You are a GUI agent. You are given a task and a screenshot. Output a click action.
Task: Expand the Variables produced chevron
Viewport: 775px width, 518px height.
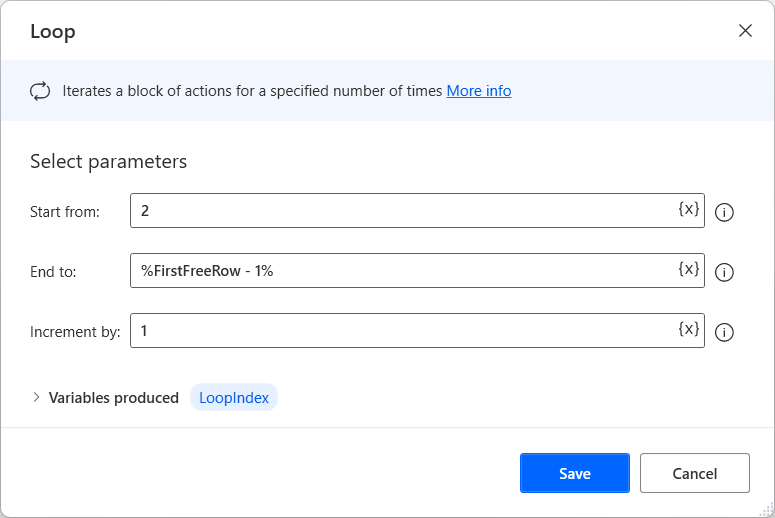(x=37, y=397)
